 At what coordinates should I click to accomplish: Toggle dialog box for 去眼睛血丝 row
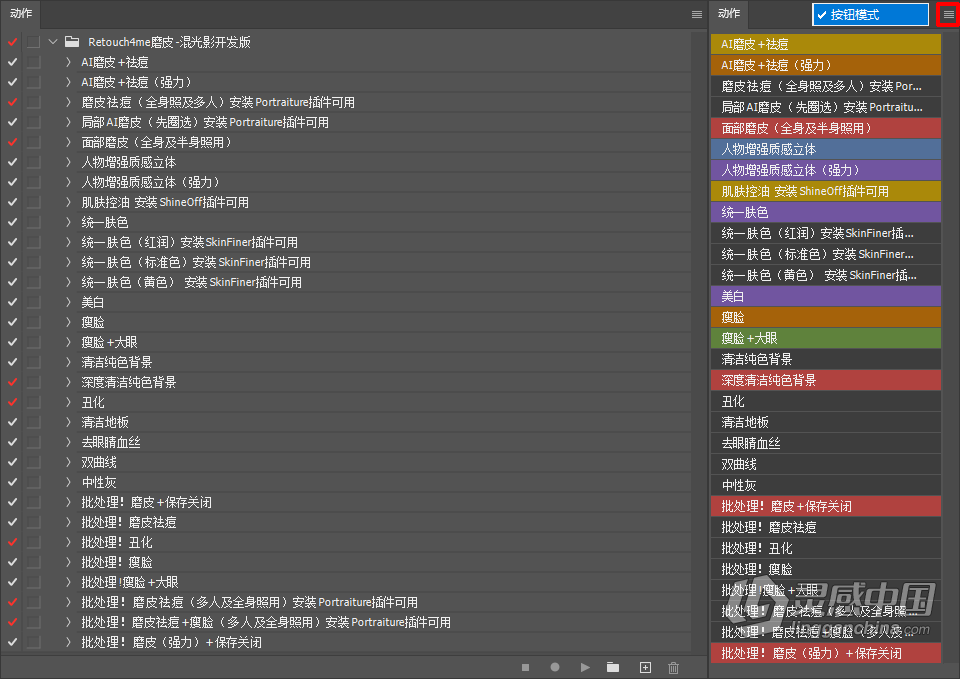(34, 442)
